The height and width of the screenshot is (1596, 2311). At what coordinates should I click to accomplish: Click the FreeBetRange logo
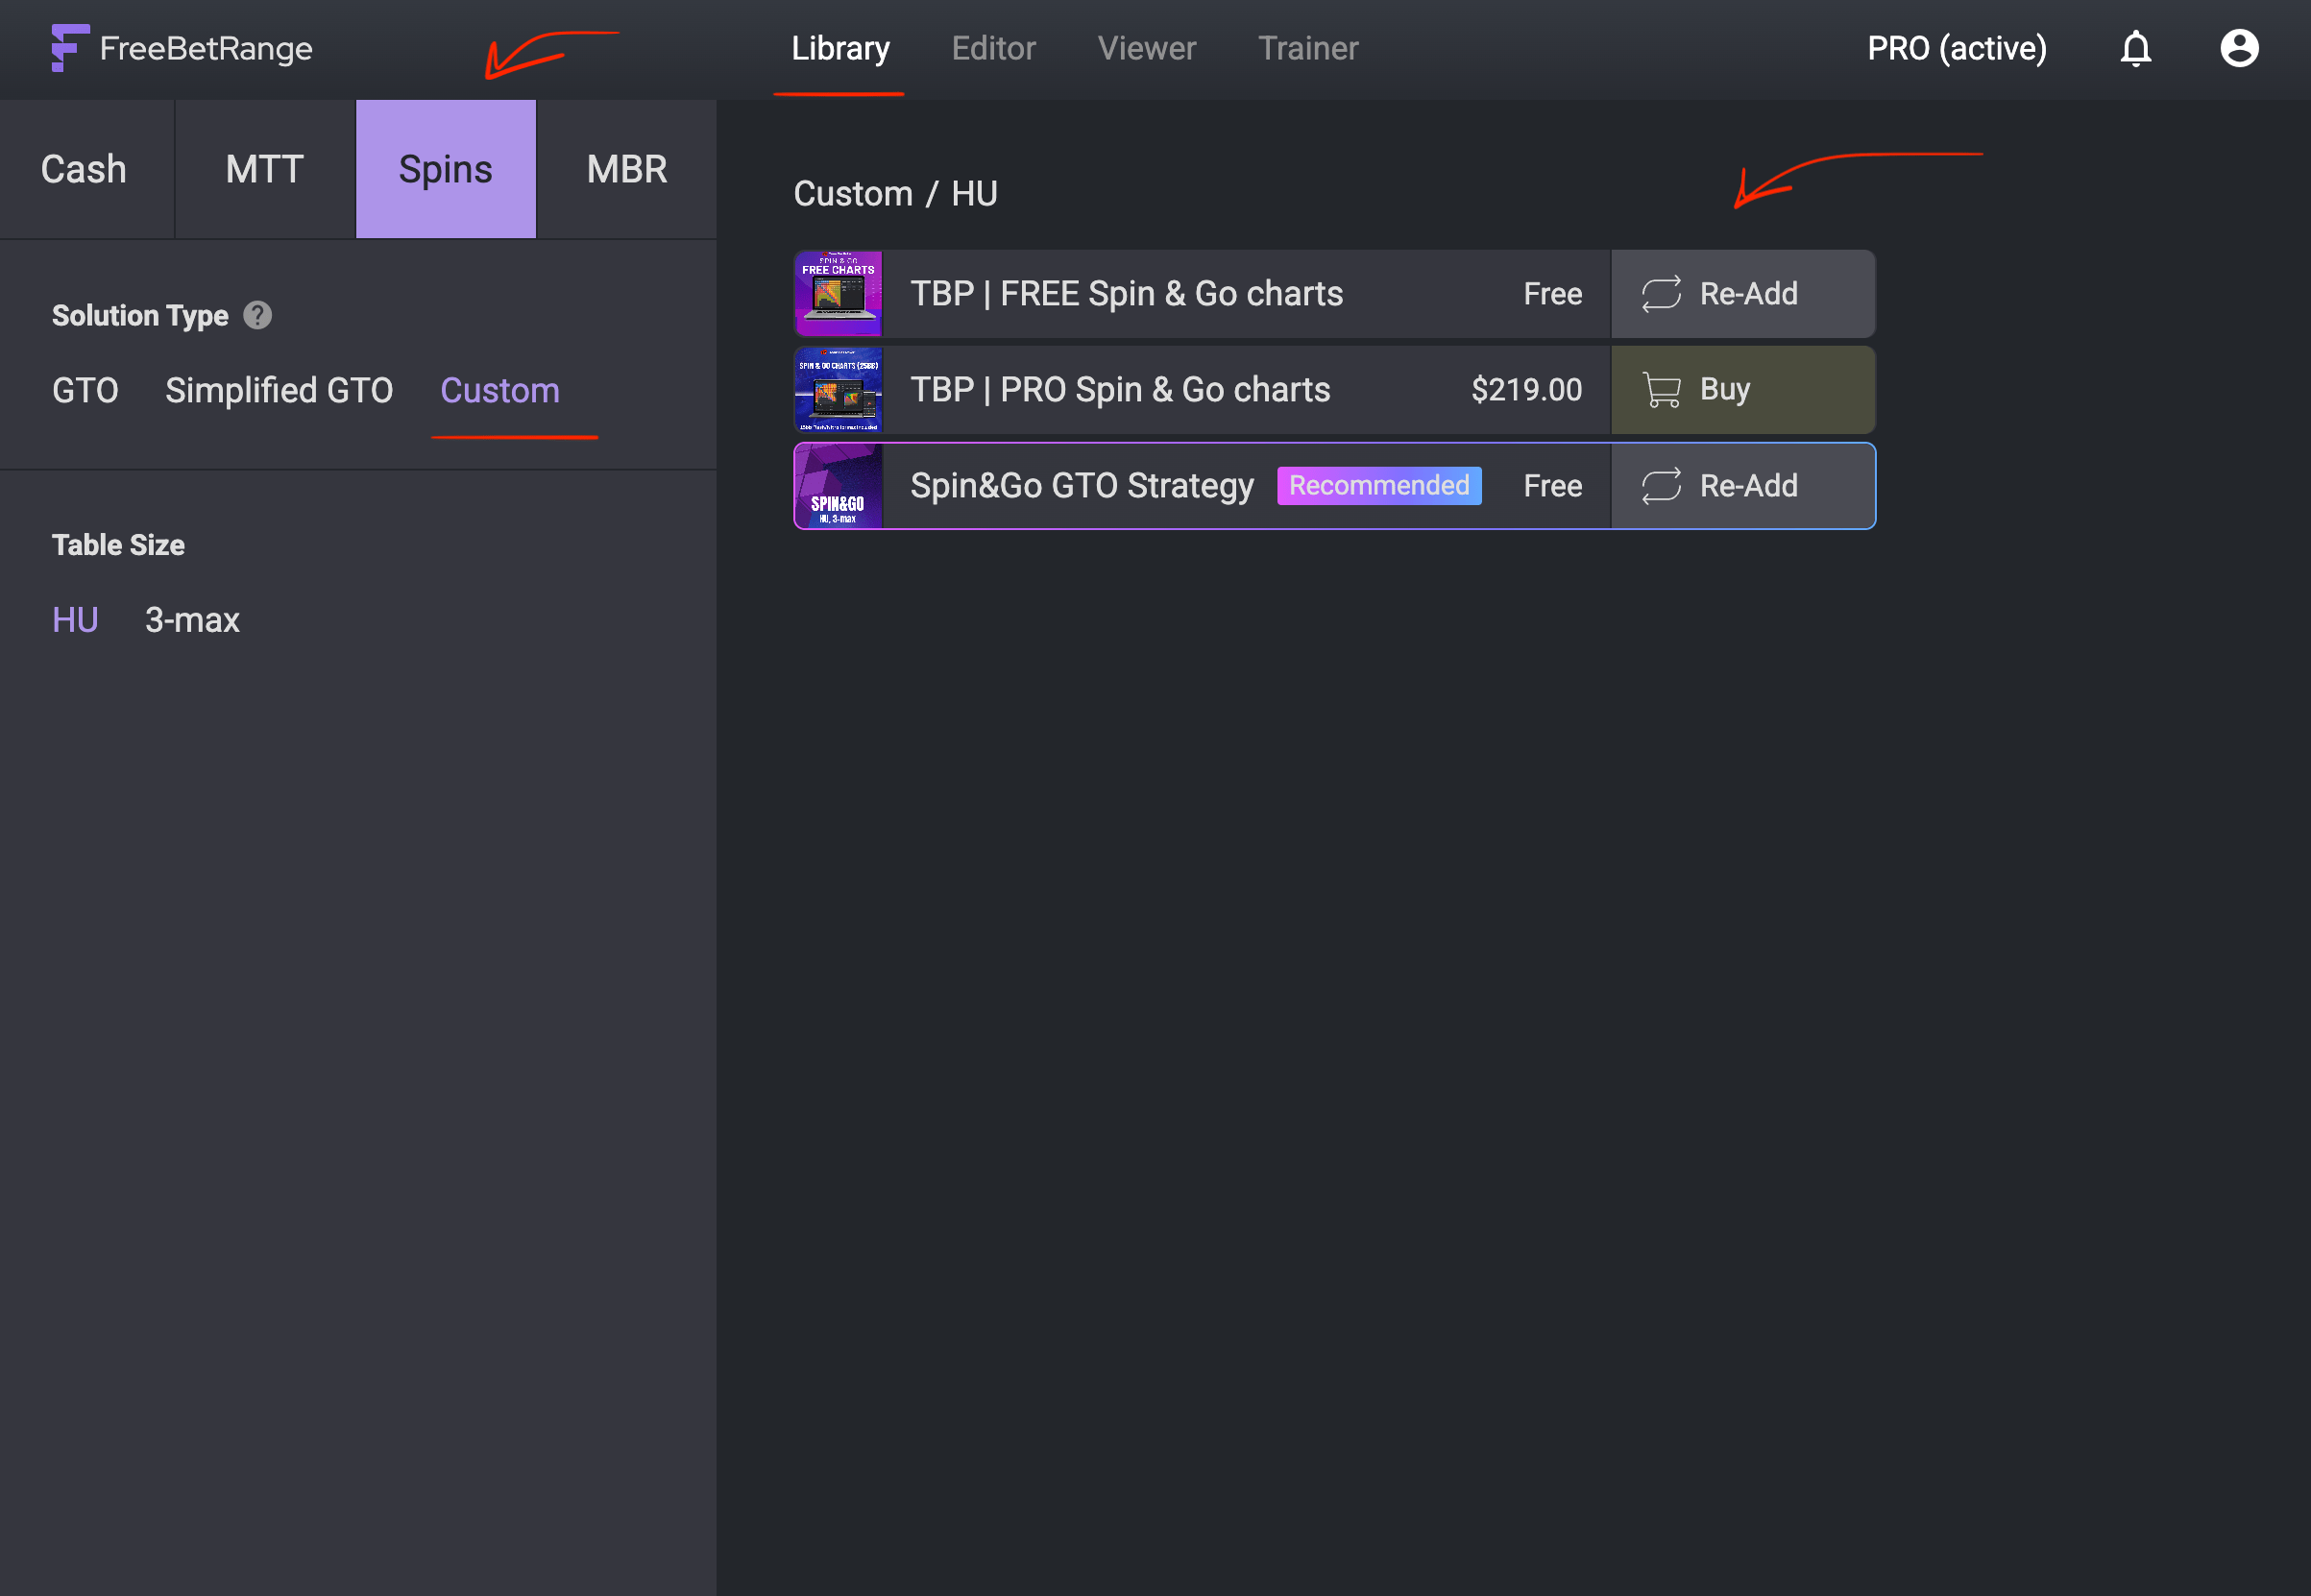pos(180,48)
